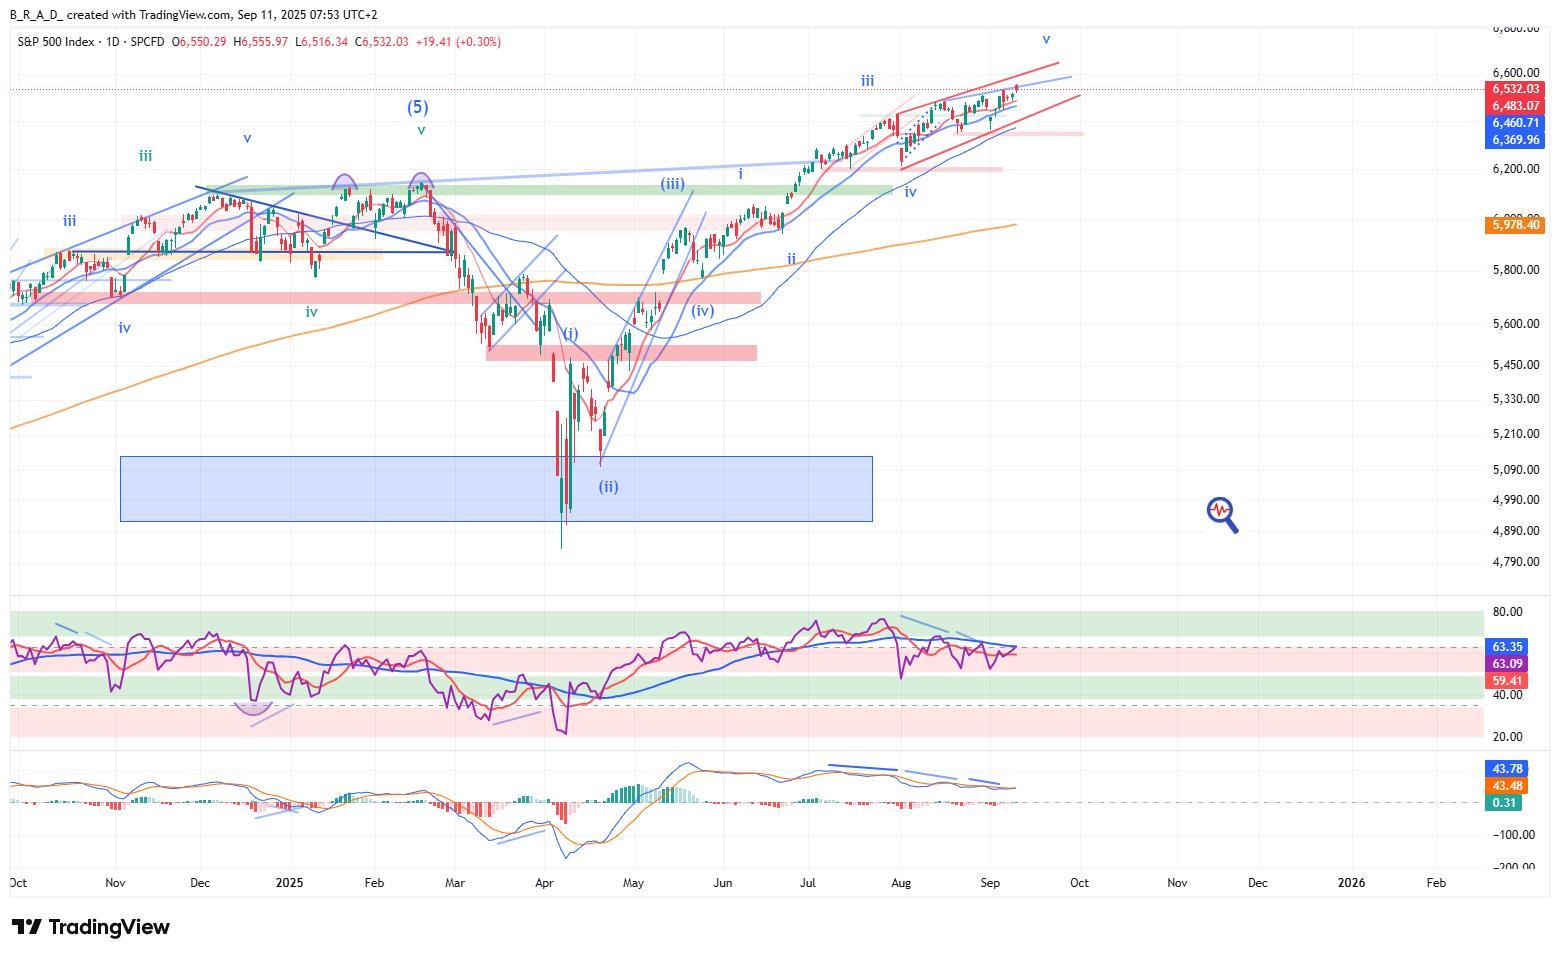Image resolution: width=1560 pixels, height=957 pixels.
Task: Click the Sep label on time axis
Action: point(990,883)
